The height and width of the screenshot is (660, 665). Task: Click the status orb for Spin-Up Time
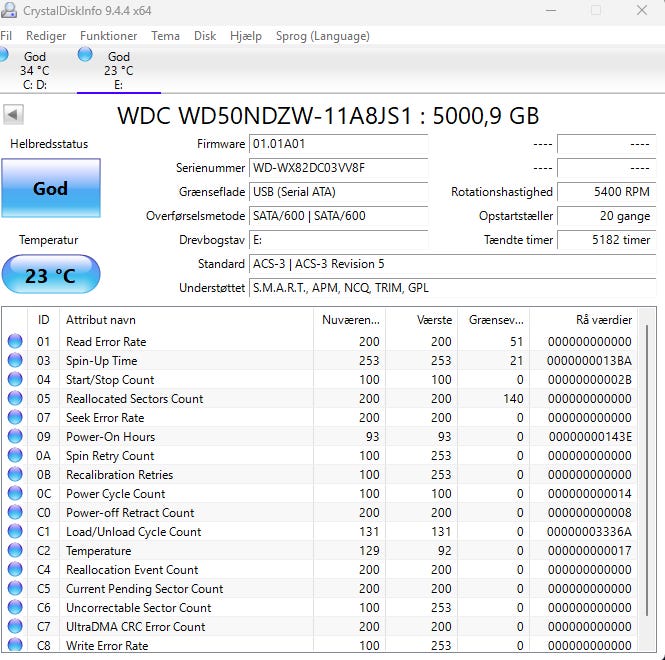(x=15, y=361)
